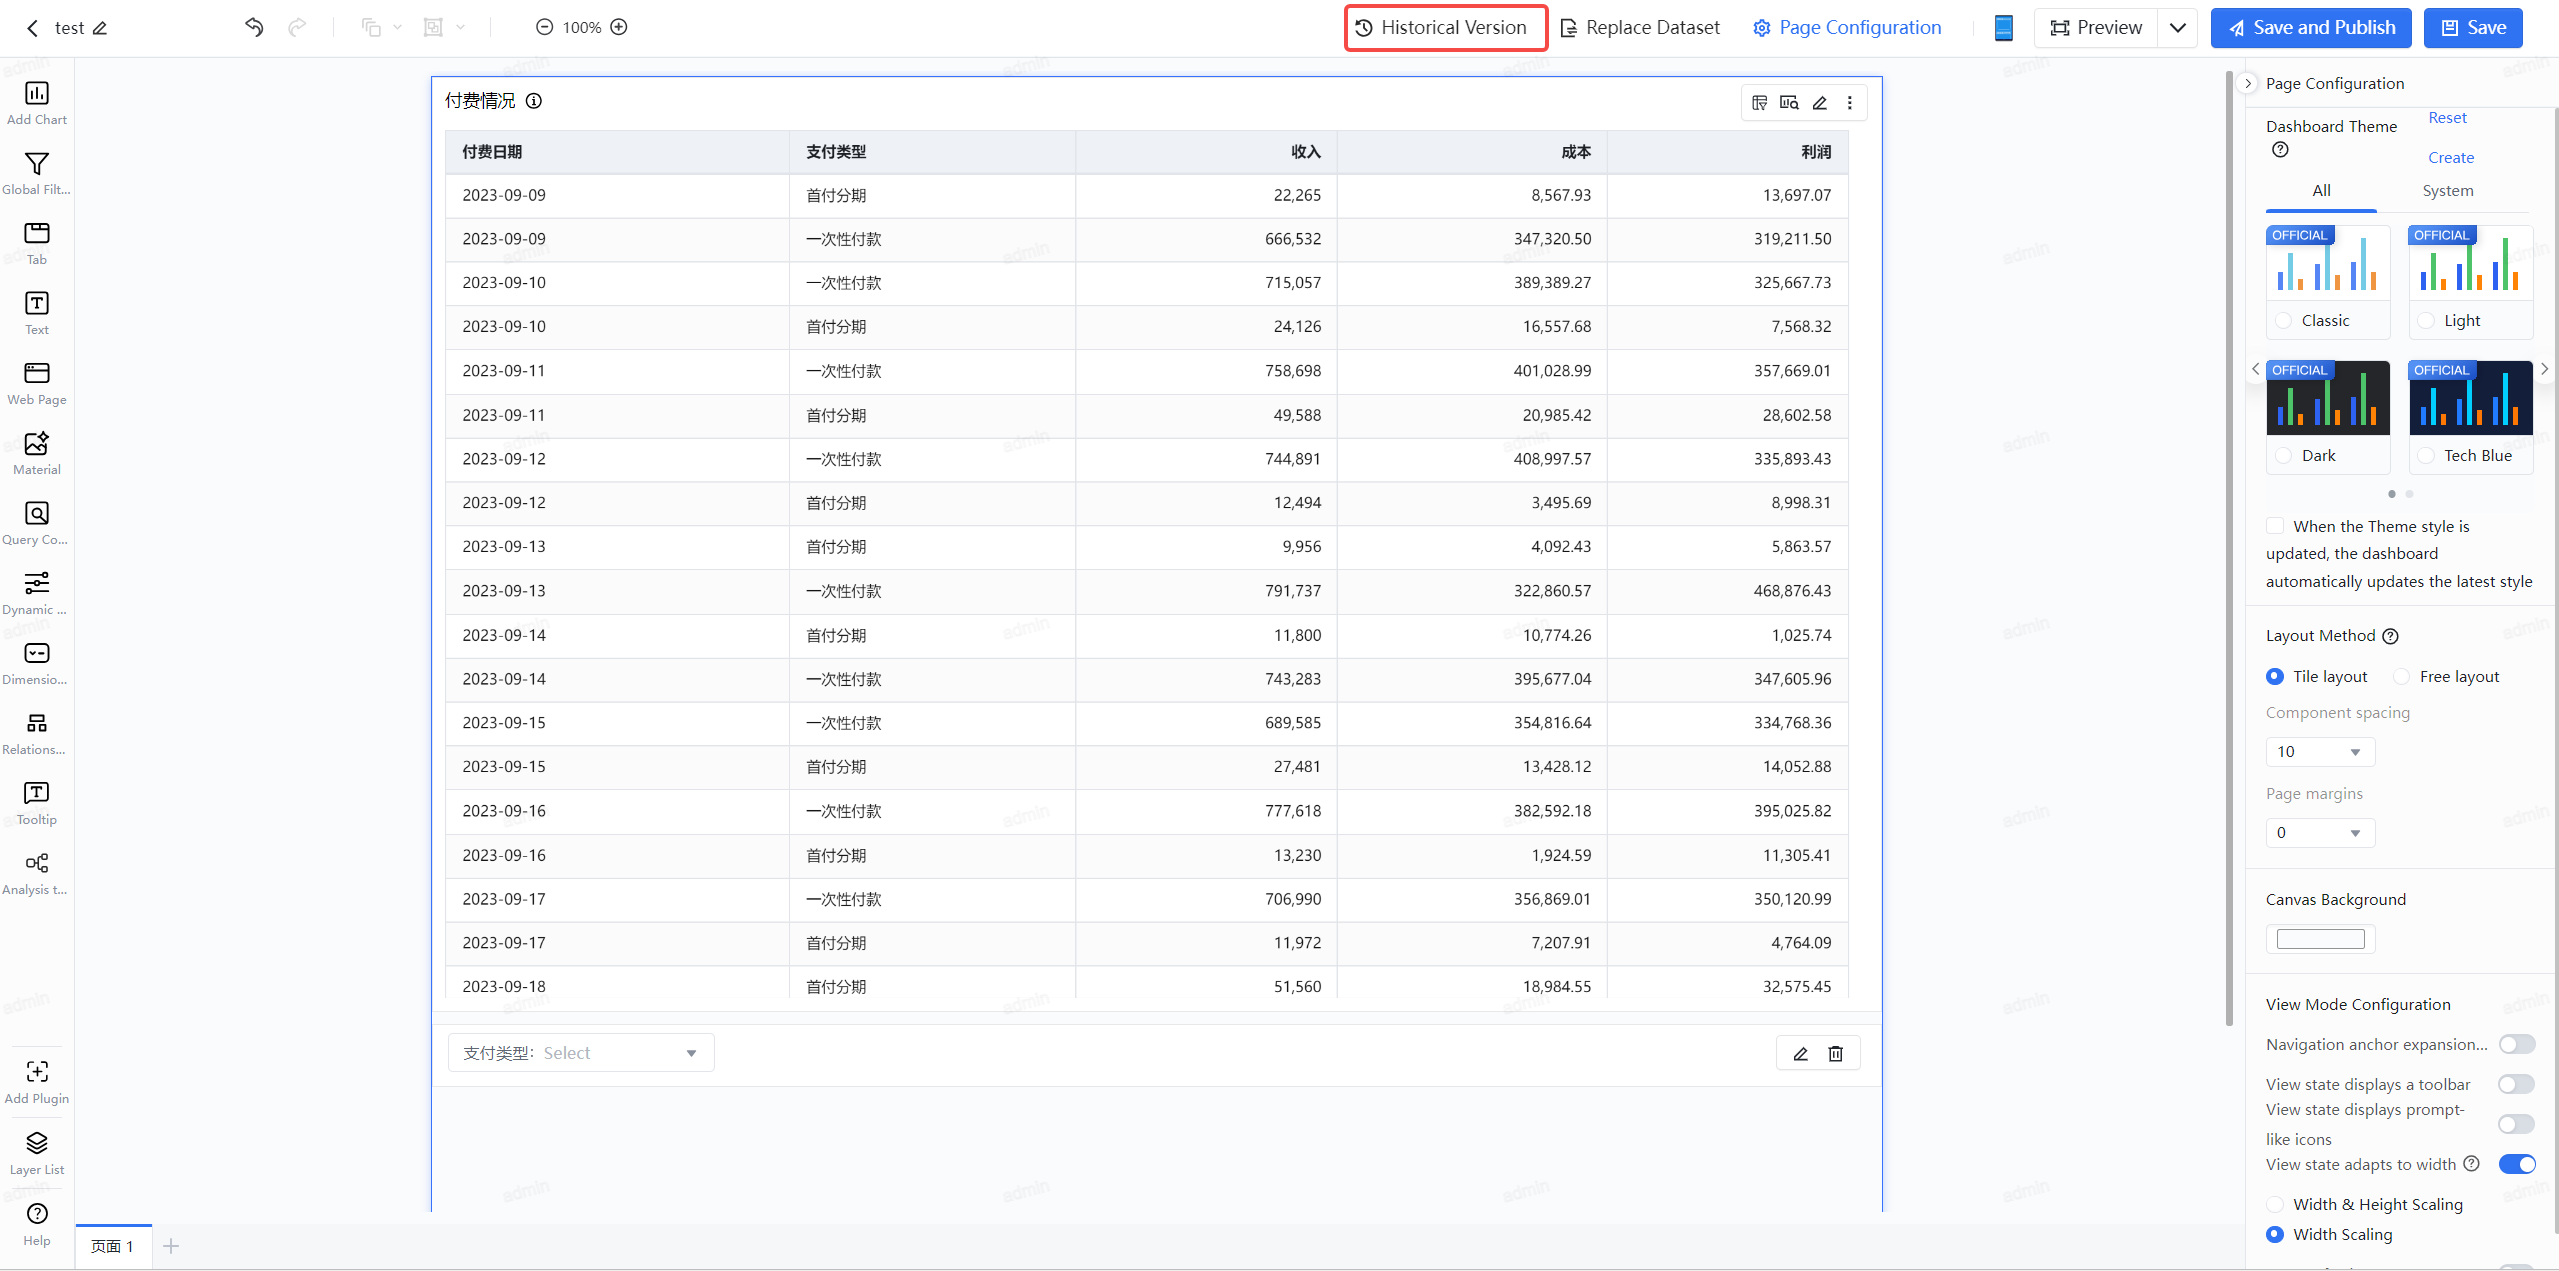Viewport: 2559px width, 1271px height.
Task: Switch to the System themes tab
Action: coord(2447,191)
